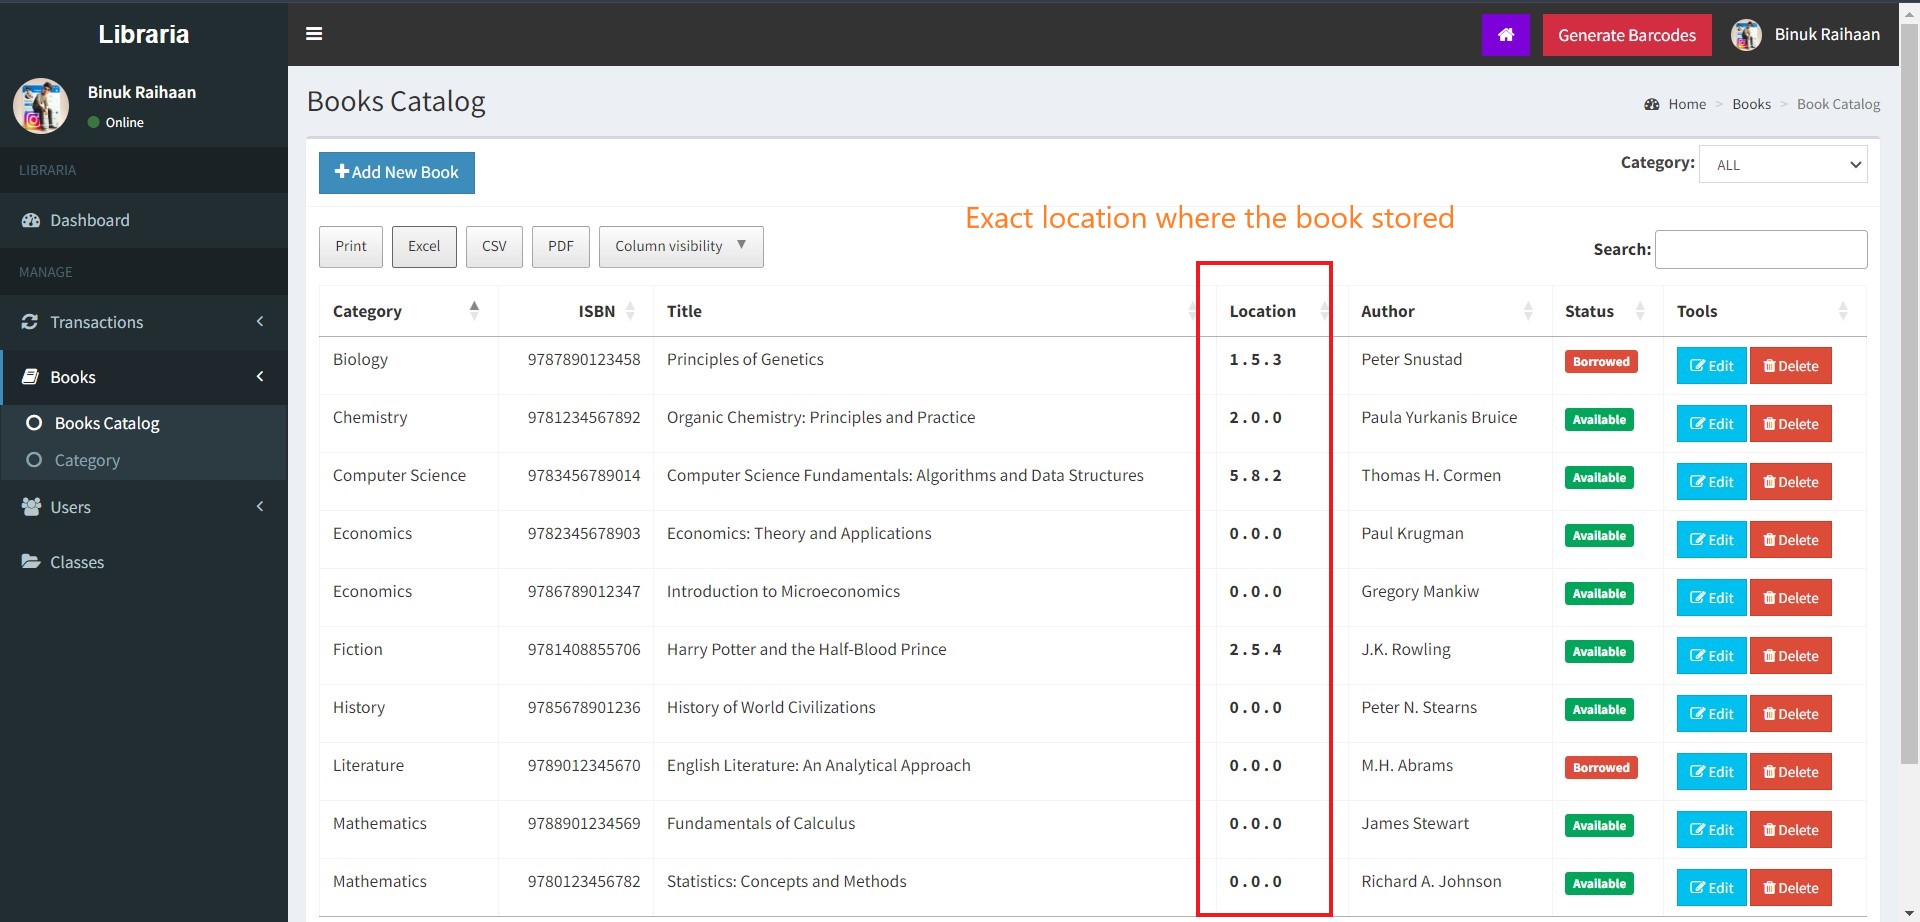Sort by Status column arrows
The height and width of the screenshot is (922, 1920).
pyautogui.click(x=1640, y=311)
